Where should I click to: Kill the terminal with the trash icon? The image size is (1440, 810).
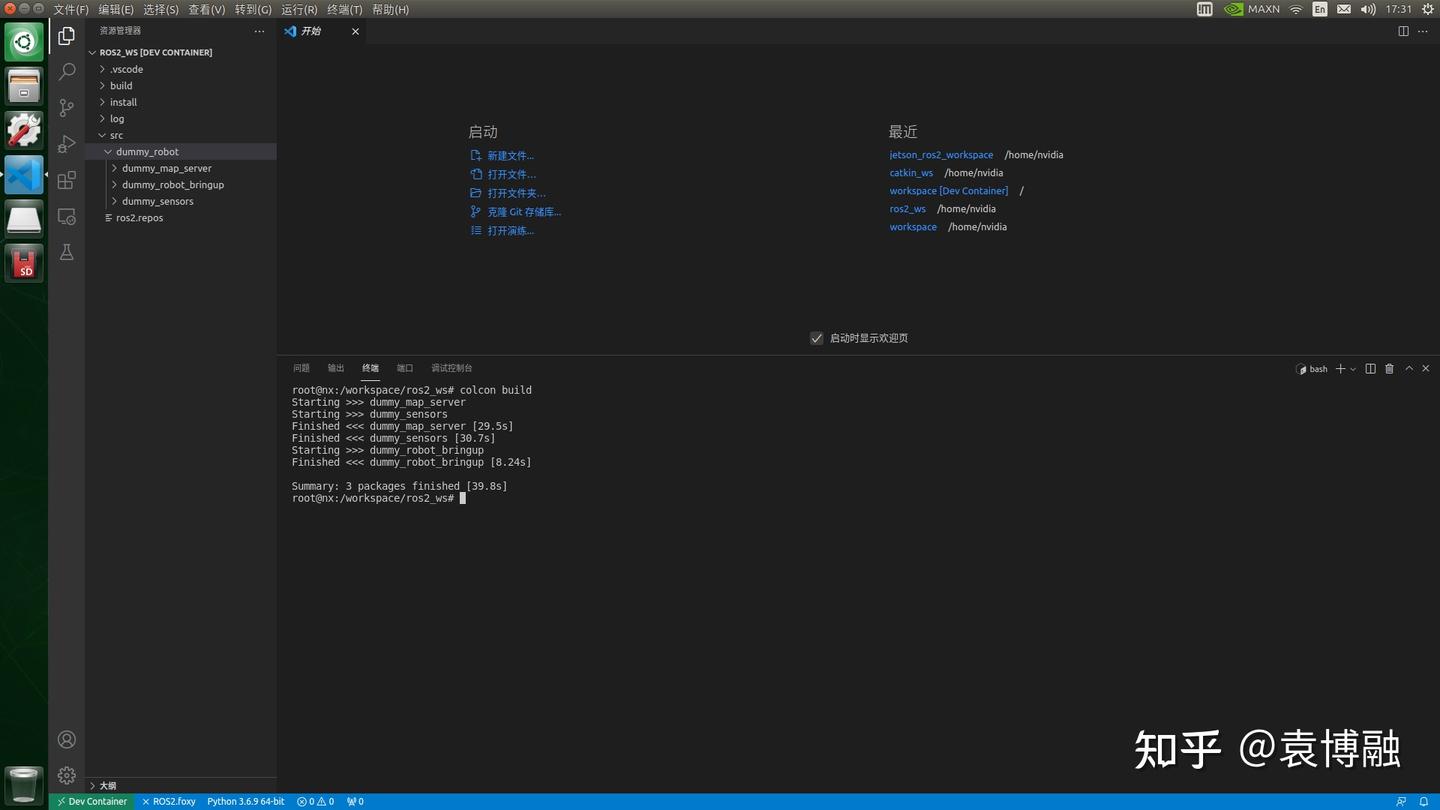coord(1389,368)
